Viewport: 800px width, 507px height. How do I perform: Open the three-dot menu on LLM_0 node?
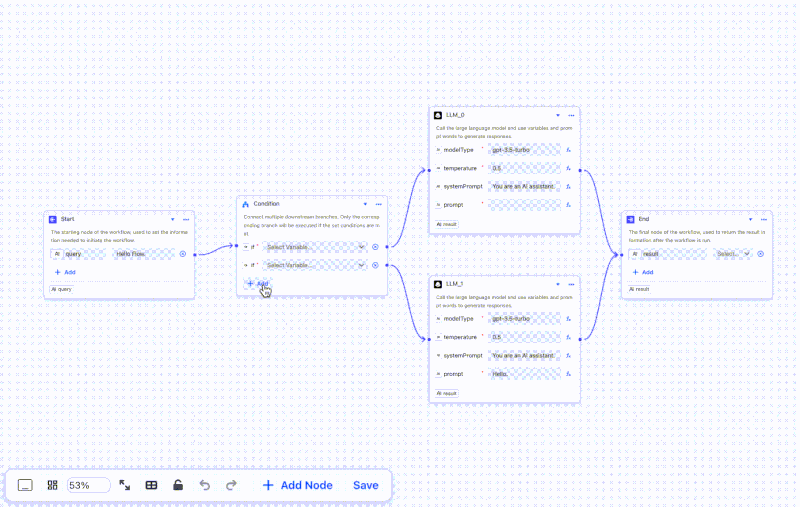(x=571, y=115)
